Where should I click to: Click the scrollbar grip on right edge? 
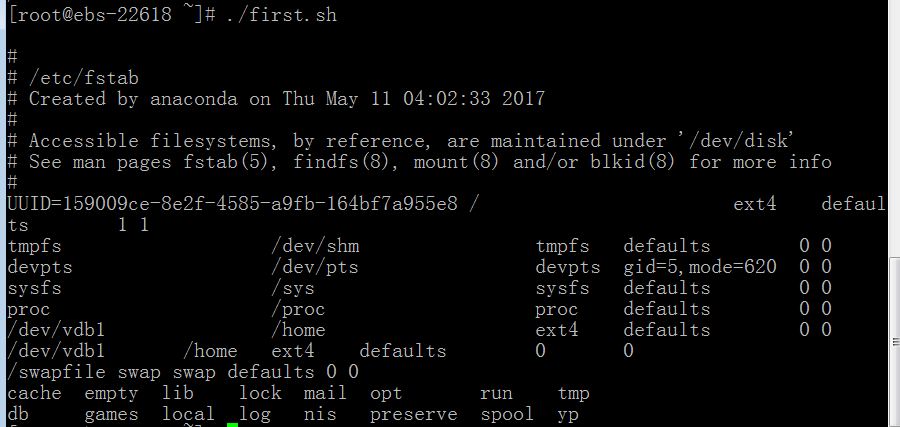pyautogui.click(x=896, y=341)
